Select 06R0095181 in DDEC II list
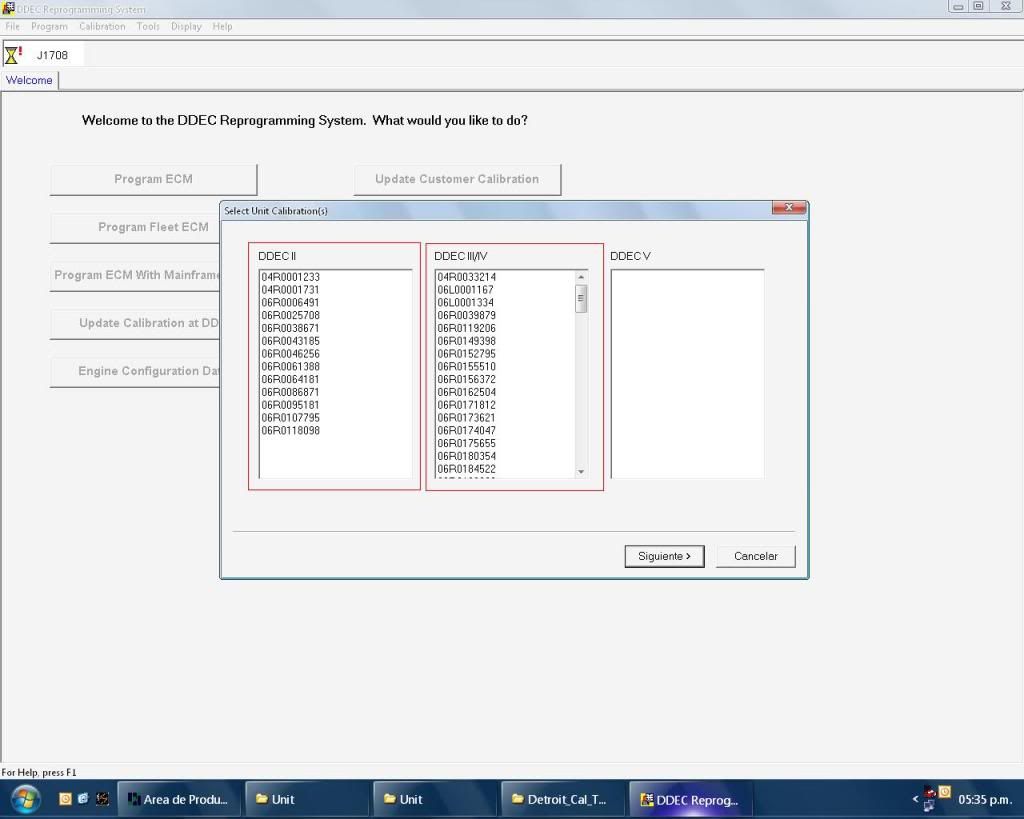 (x=291, y=405)
